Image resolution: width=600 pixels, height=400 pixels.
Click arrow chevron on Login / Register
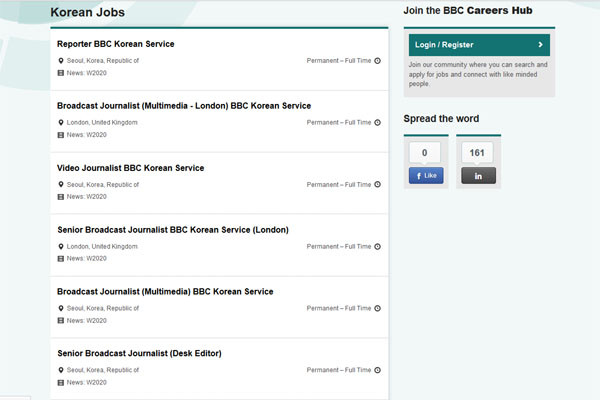pyautogui.click(x=540, y=45)
